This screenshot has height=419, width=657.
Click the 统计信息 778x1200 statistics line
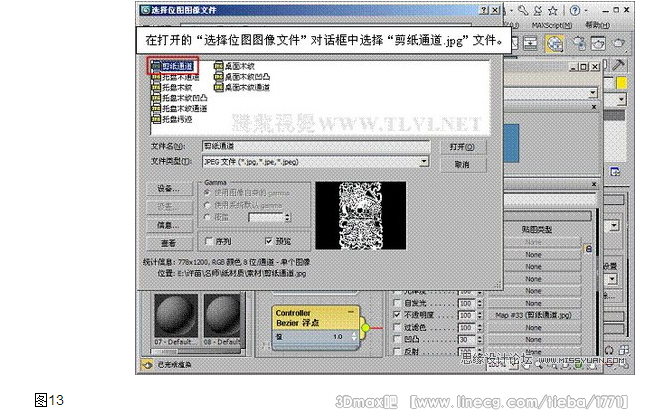[226, 262]
